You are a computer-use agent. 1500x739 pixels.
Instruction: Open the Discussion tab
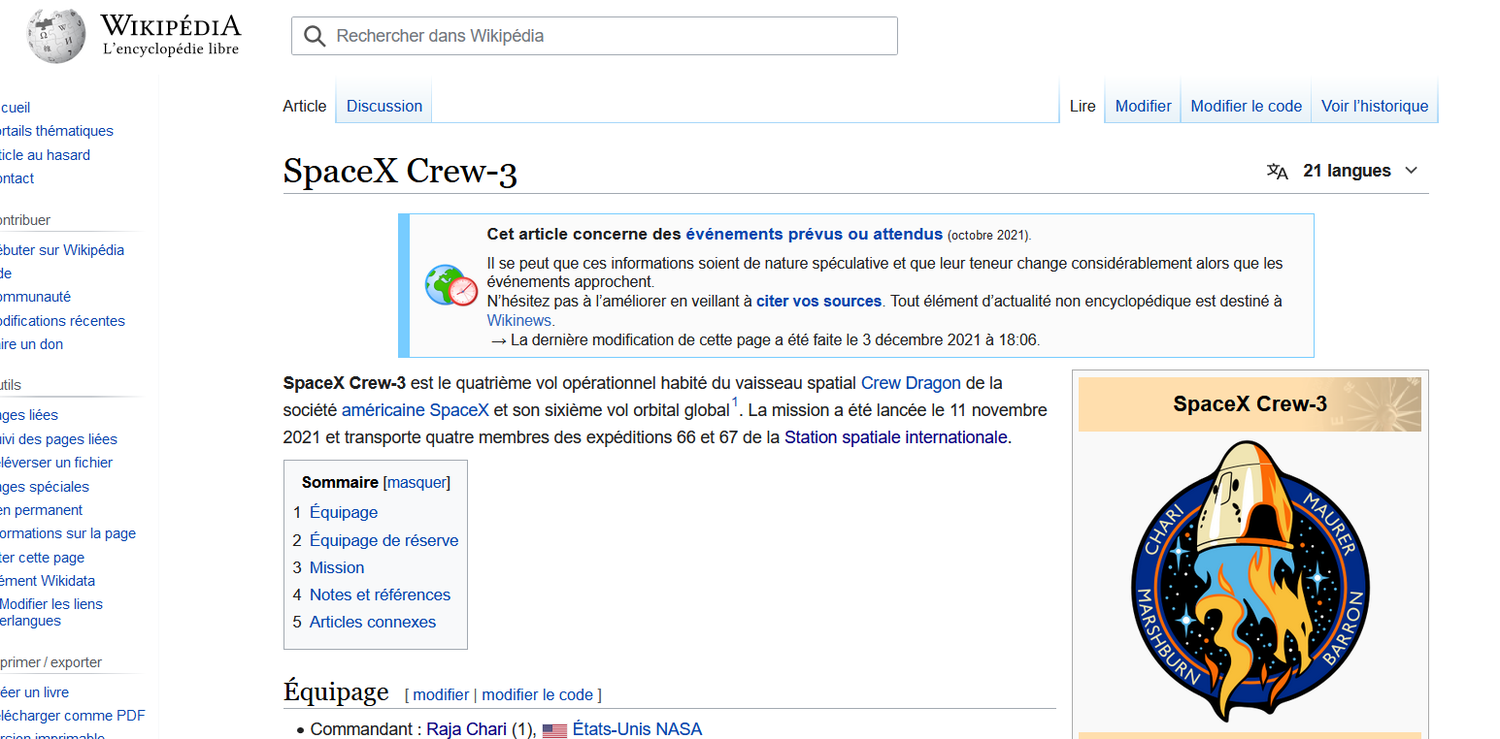pyautogui.click(x=384, y=106)
